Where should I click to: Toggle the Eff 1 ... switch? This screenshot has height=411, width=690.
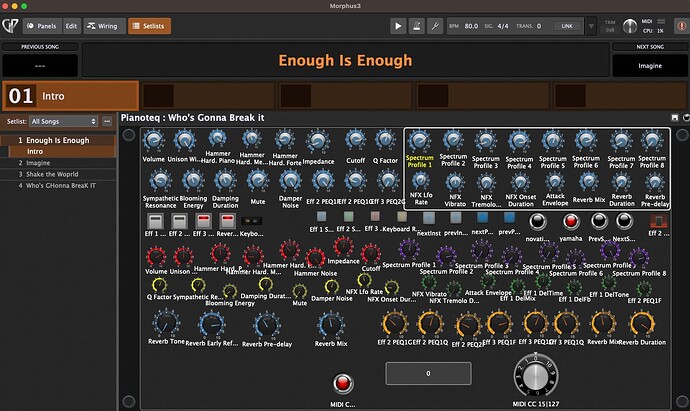click(x=155, y=221)
